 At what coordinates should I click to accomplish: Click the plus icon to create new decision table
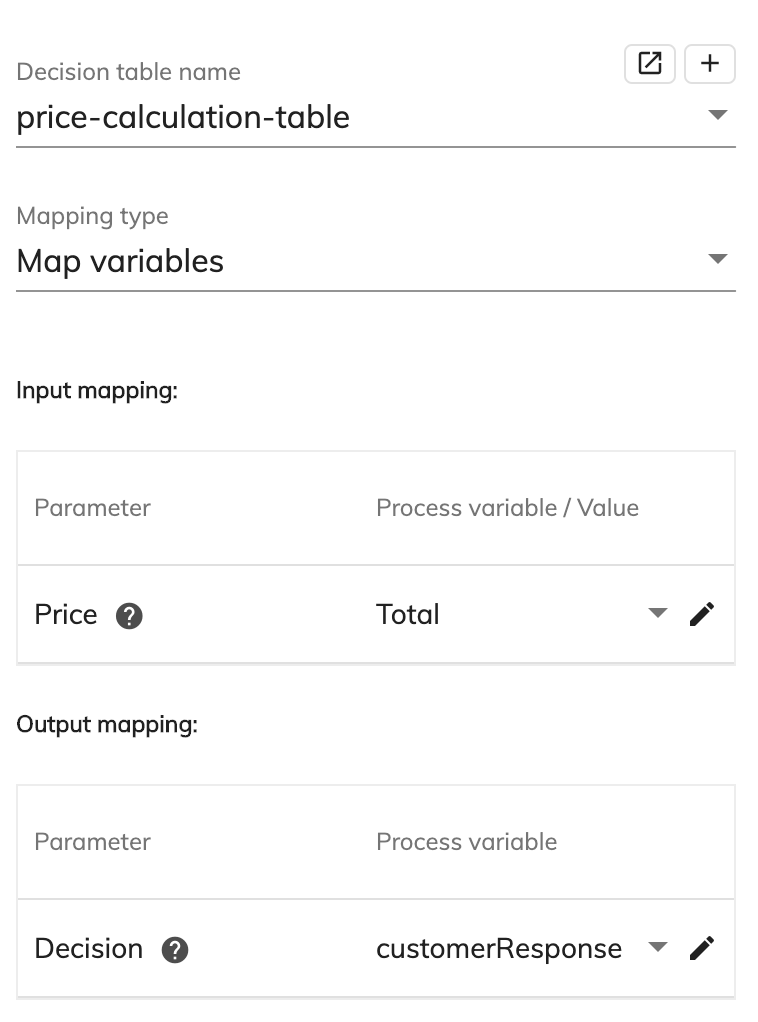pyautogui.click(x=710, y=63)
